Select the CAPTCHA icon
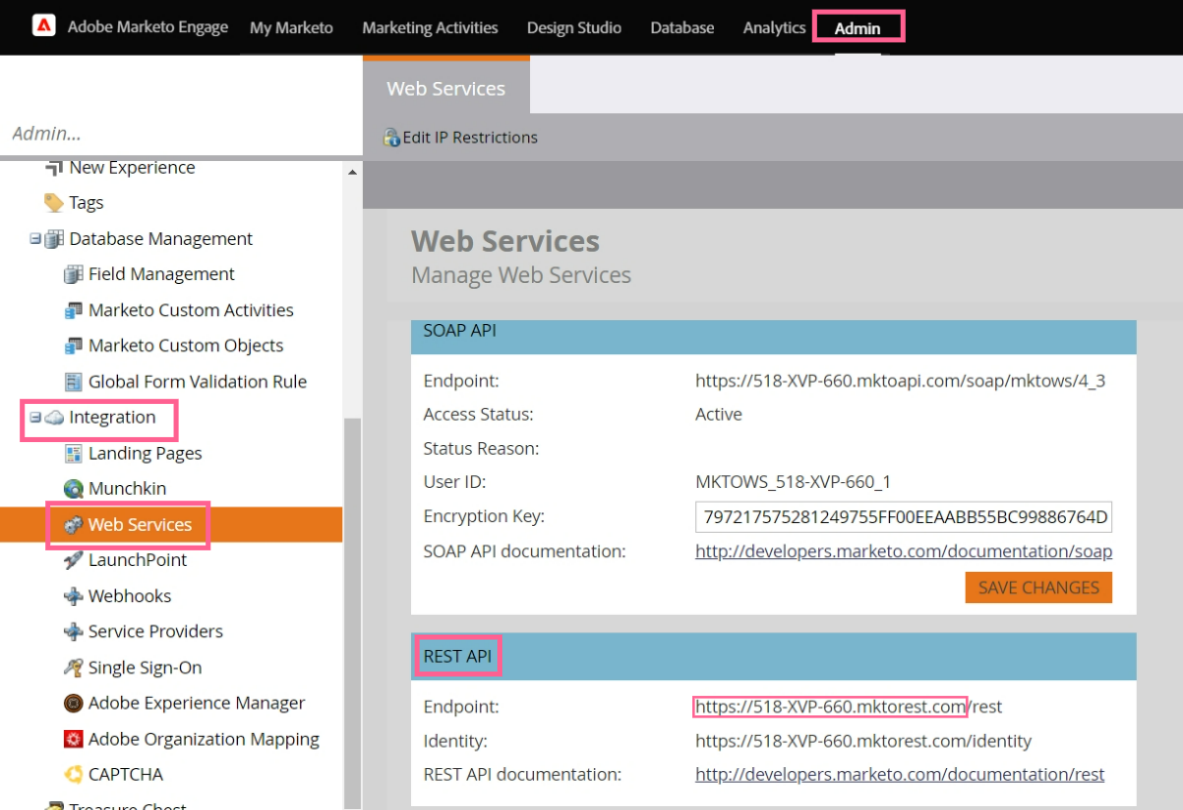The height and width of the screenshot is (810, 1183). click(73, 775)
